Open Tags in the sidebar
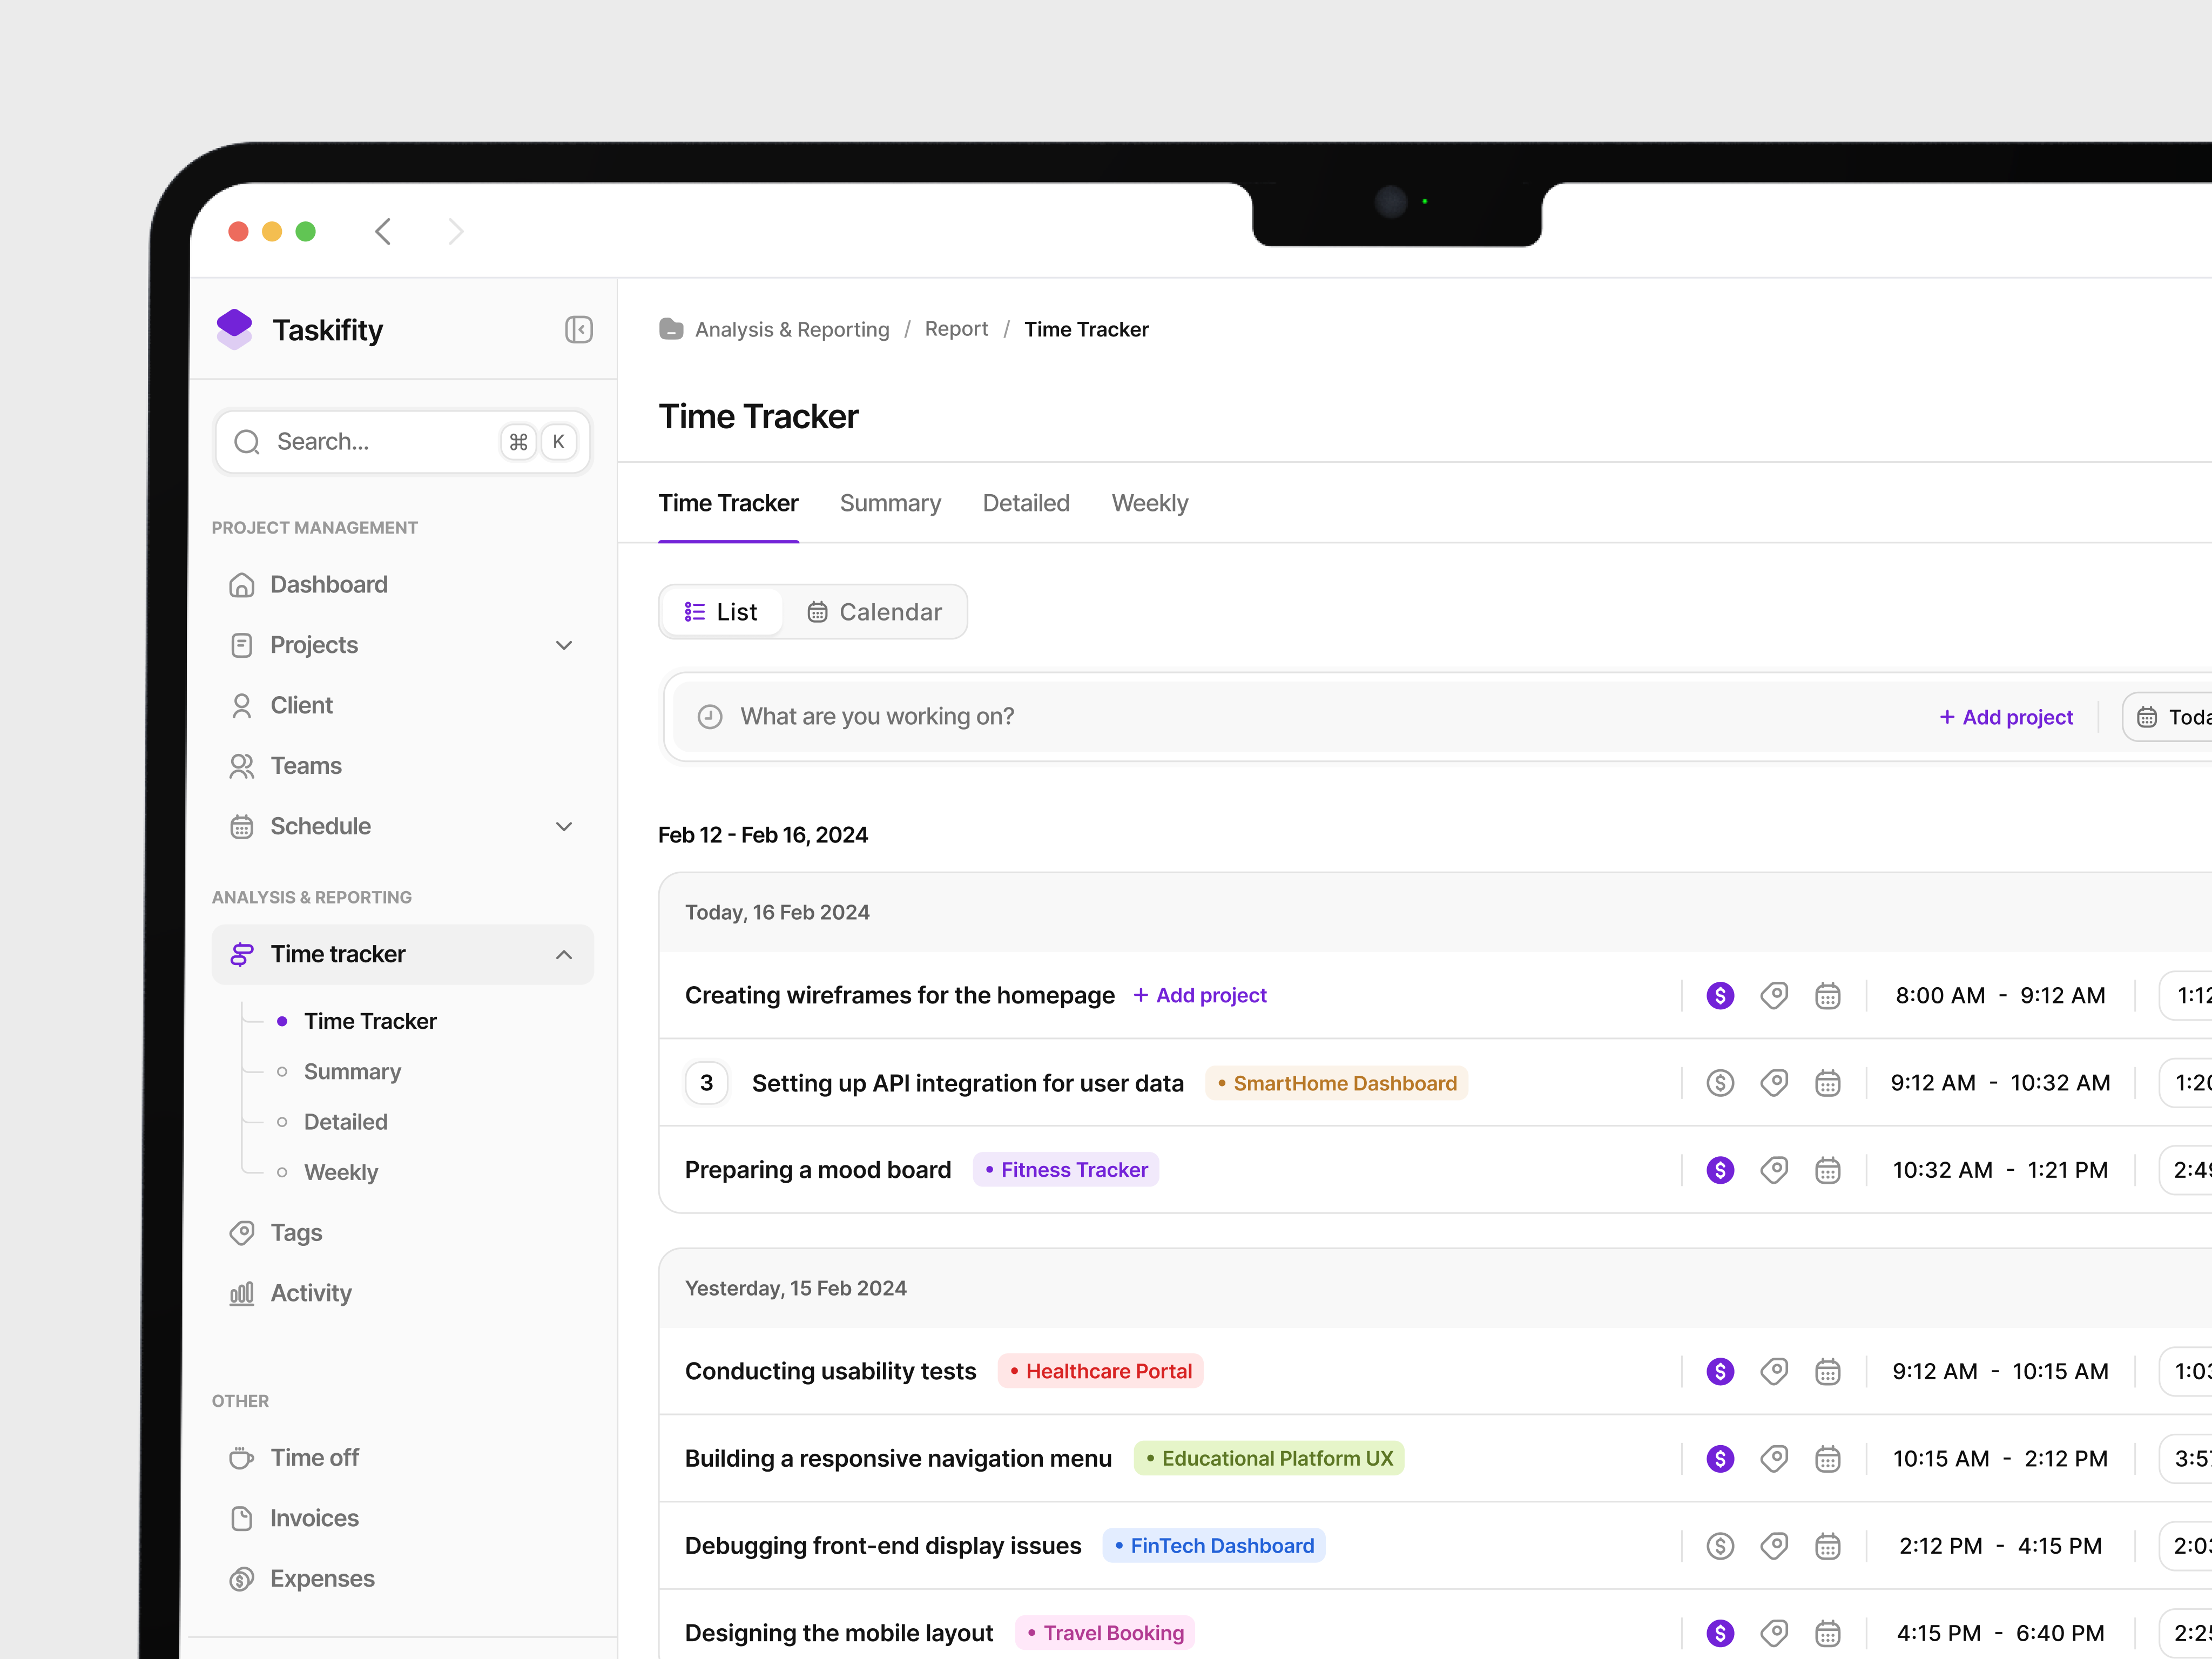 (x=403, y=1233)
